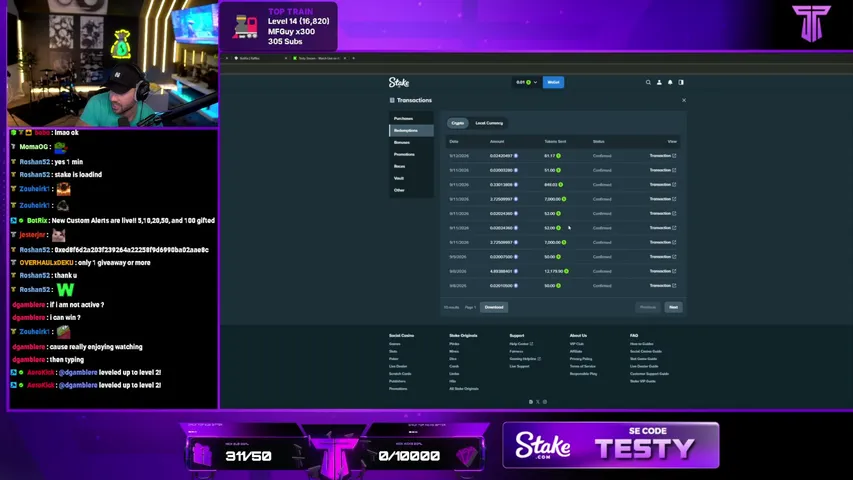
Task: Click the Instagram icon in footer
Action: pyautogui.click(x=545, y=402)
